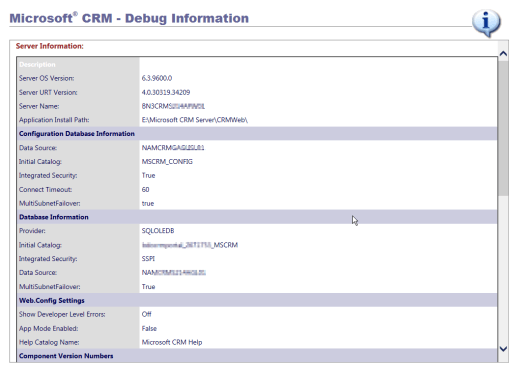
Task: Click the Provider label
Action: coord(32,231)
